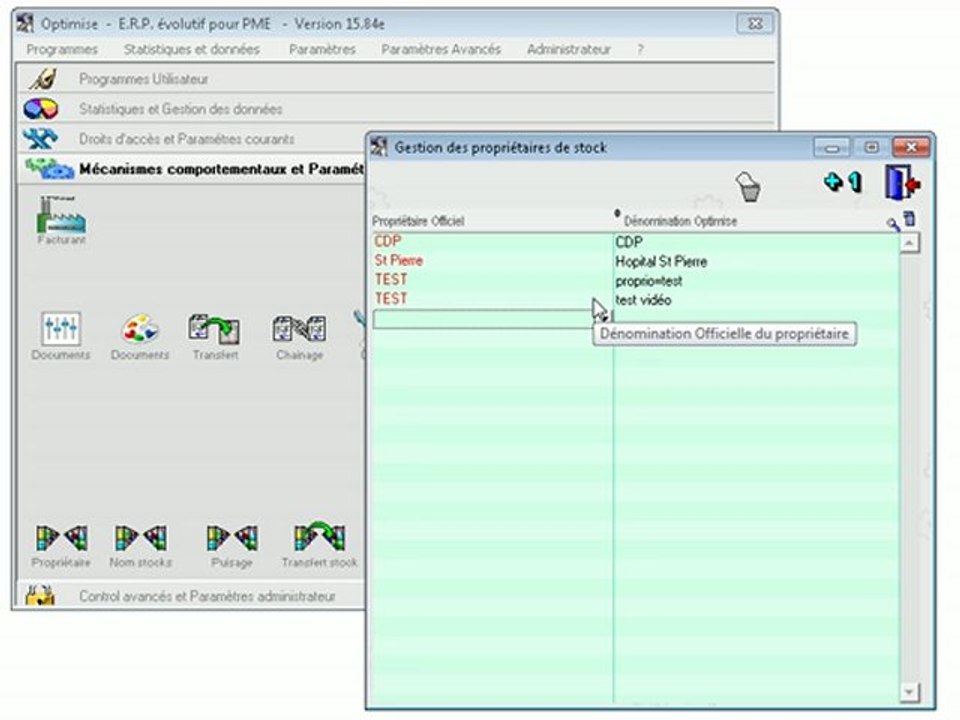This screenshot has width=960, height=720.
Task: Click the padlock administrator icon
Action: coord(40,595)
